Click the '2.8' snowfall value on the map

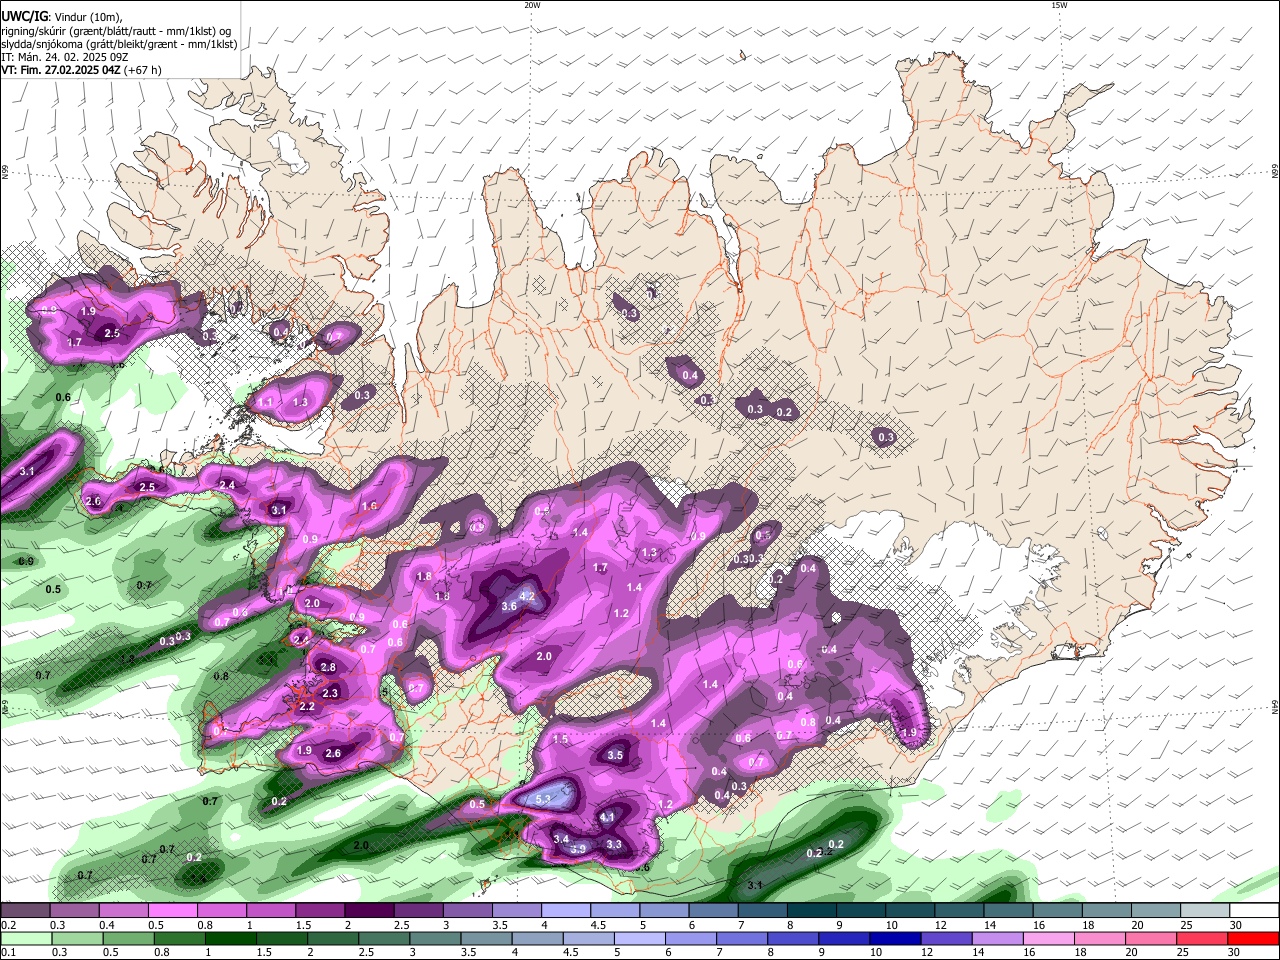click(327, 667)
